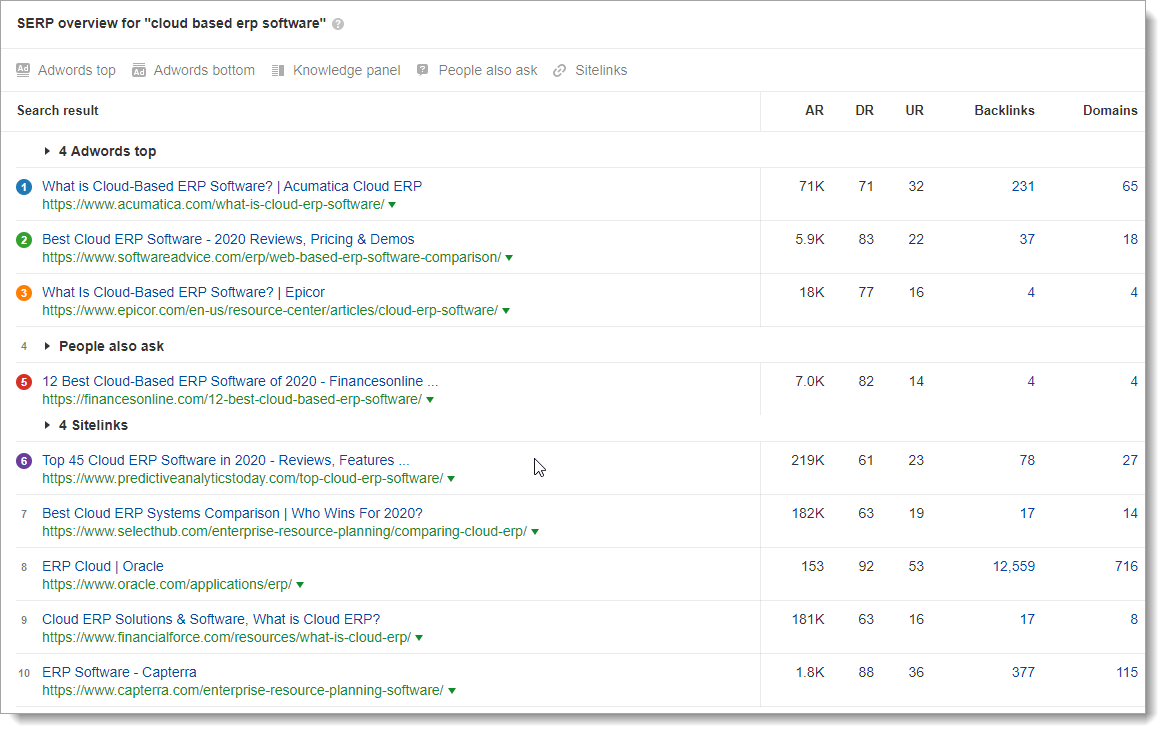Viewport: 1167px width, 735px height.
Task: Click the Adwords top ad icon
Action: coord(23,70)
